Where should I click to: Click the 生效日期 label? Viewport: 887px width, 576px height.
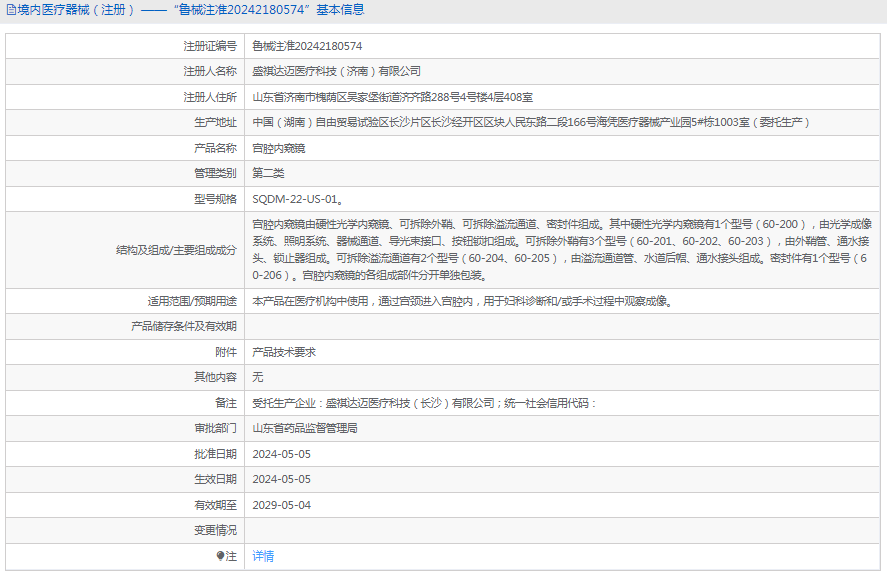[x=216, y=479]
